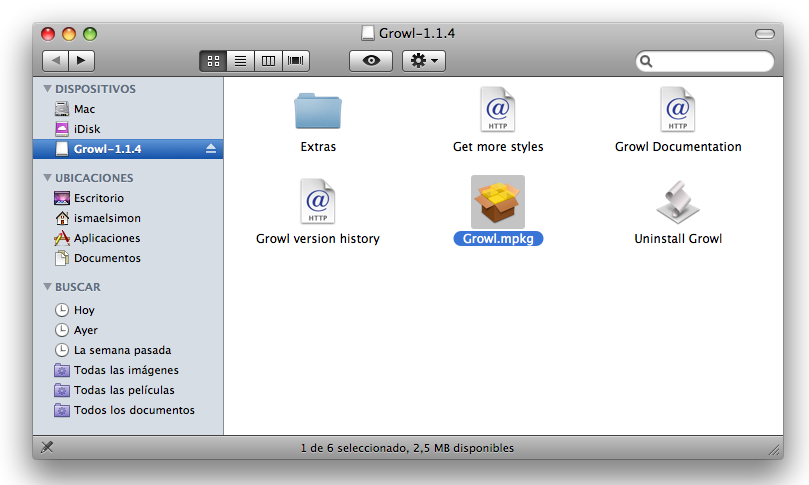The image size is (809, 485).
Task: Select the Hoy clock search icon
Action: pos(62,310)
